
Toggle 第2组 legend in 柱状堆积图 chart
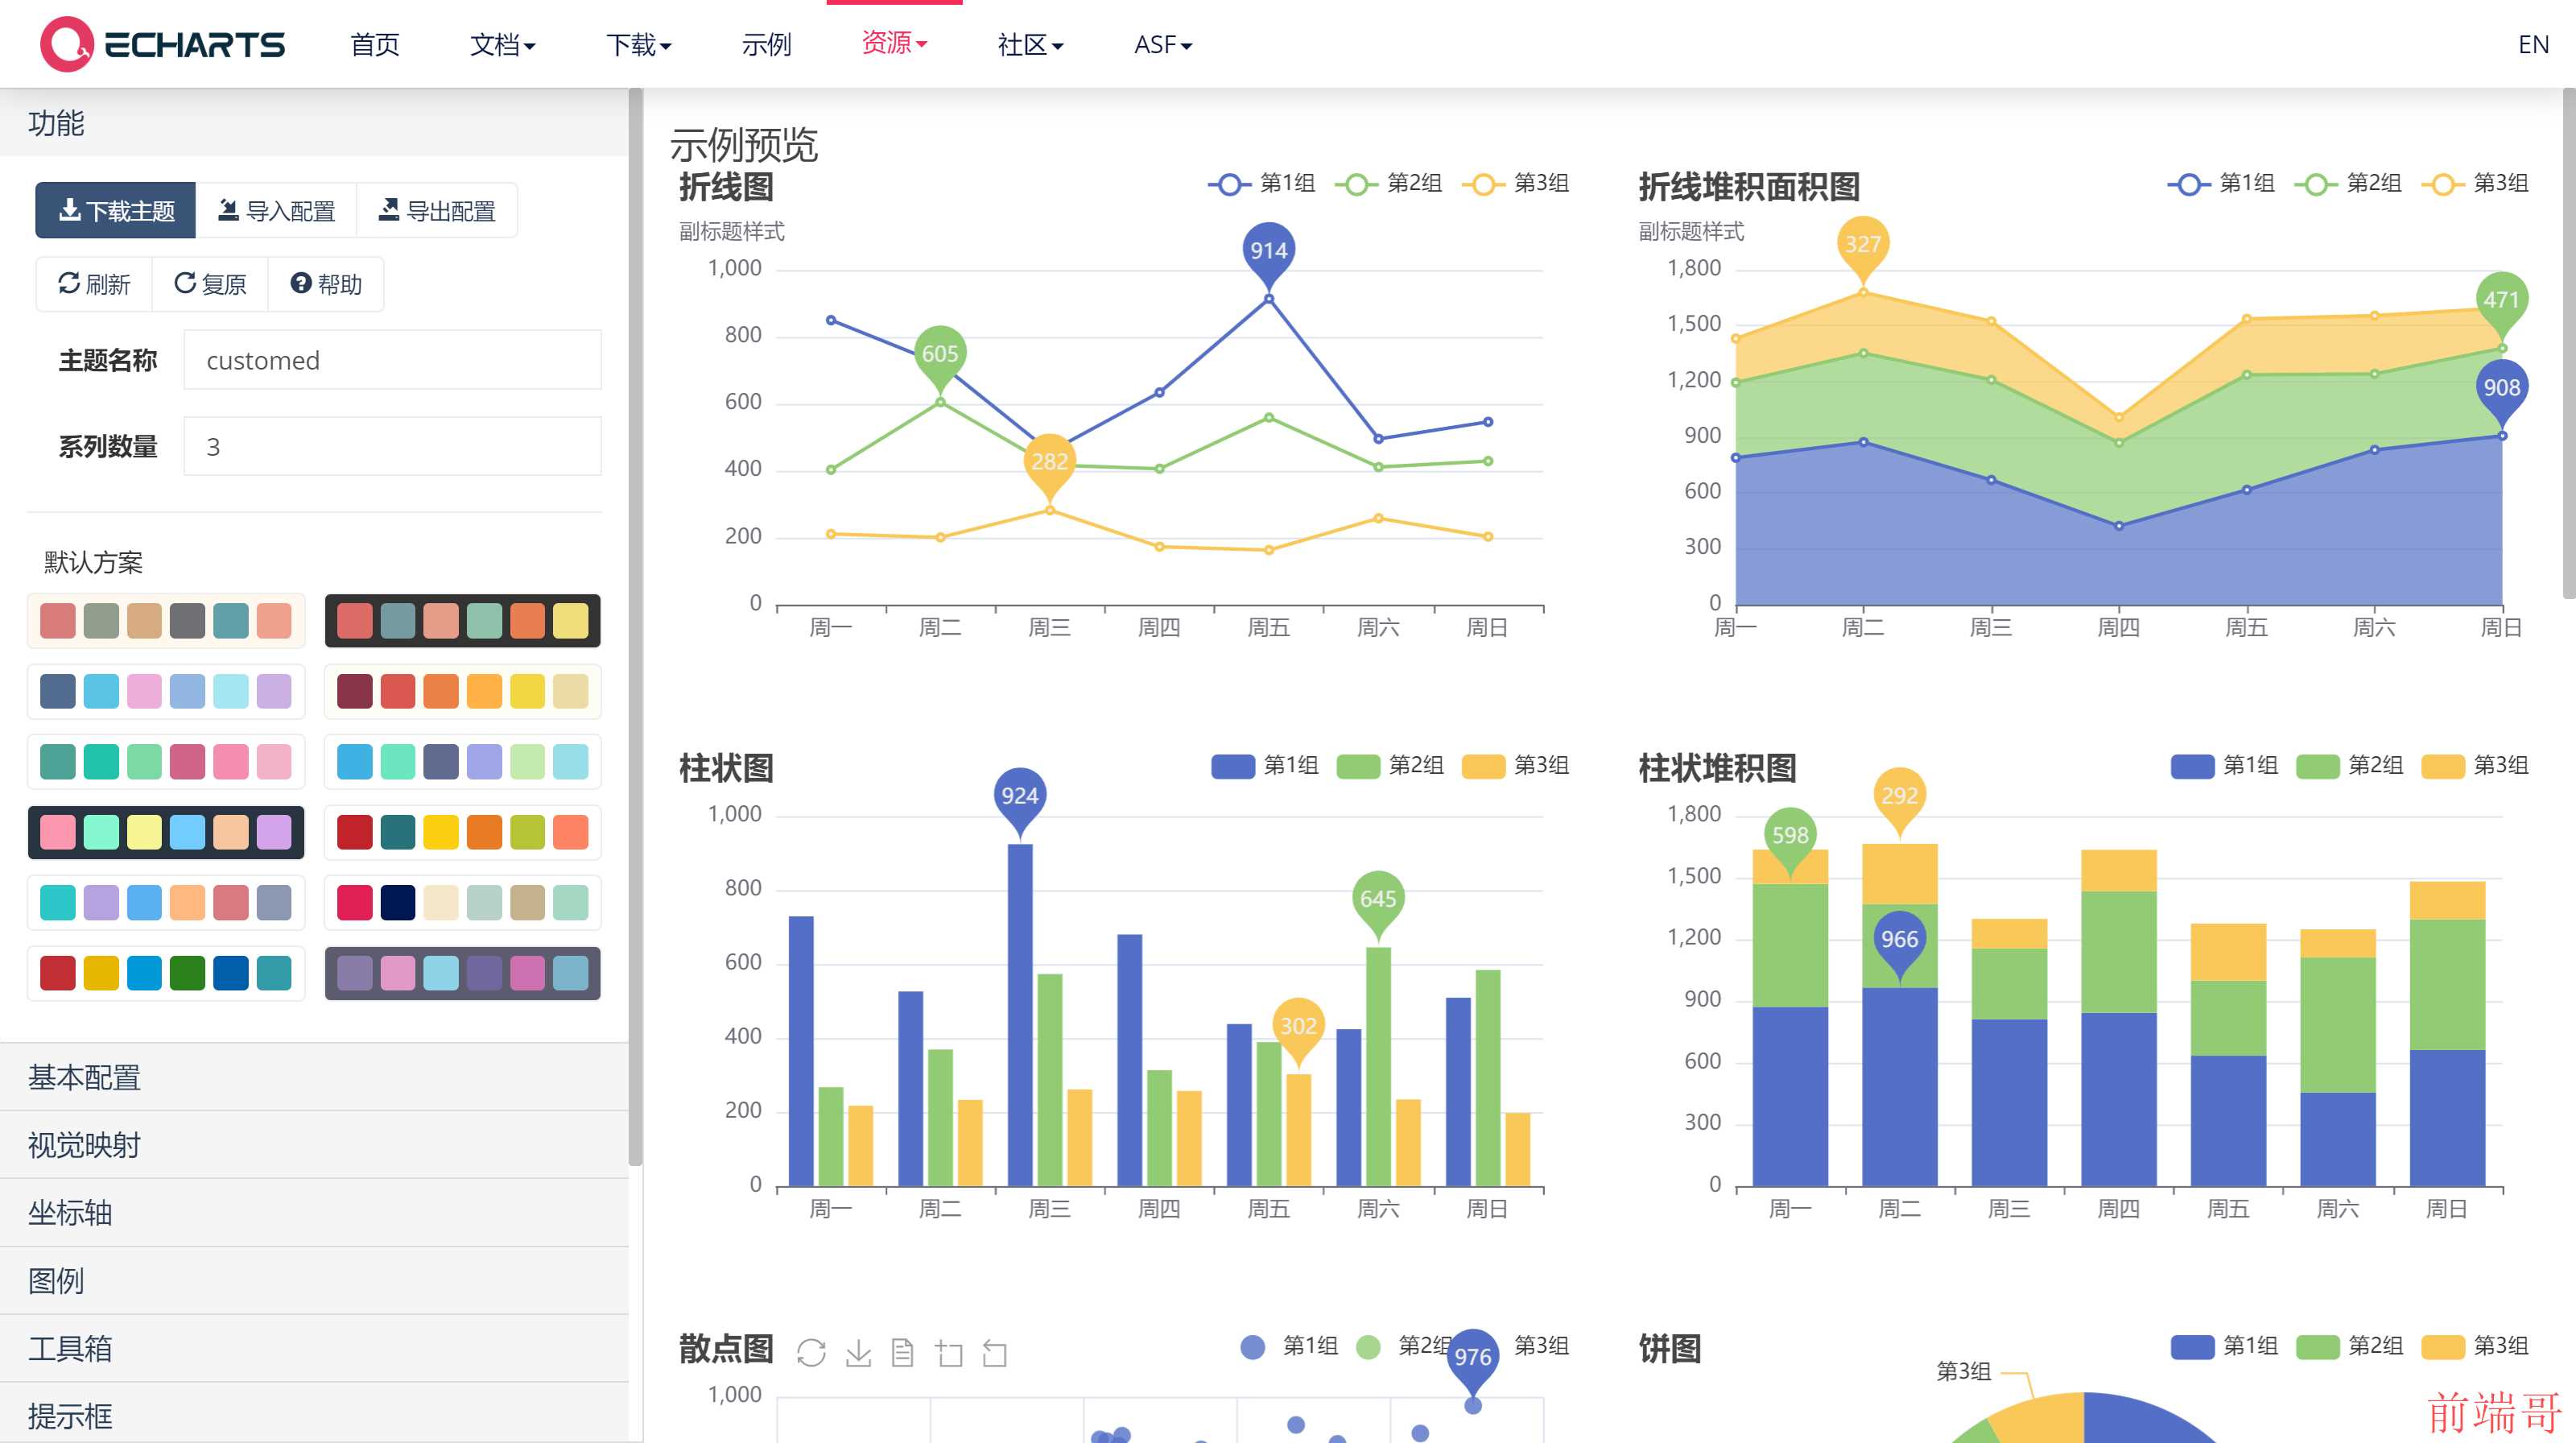click(x=2350, y=765)
